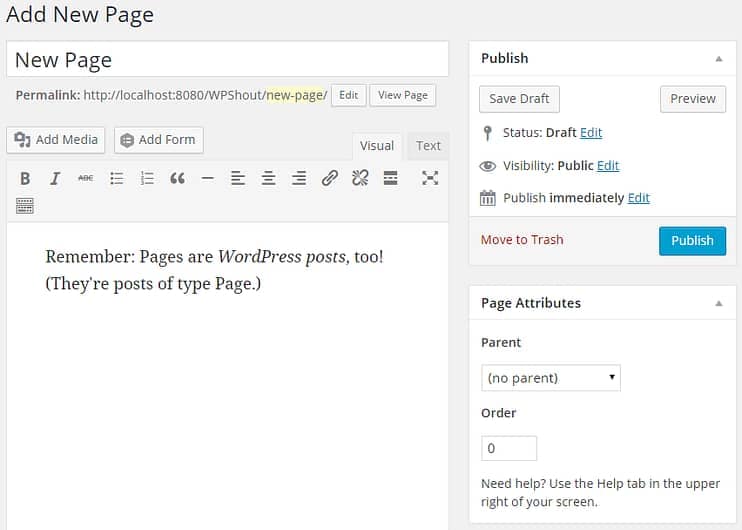Enable distraction-free fullscreen mode
This screenshot has width=742, height=530.
click(x=430, y=179)
